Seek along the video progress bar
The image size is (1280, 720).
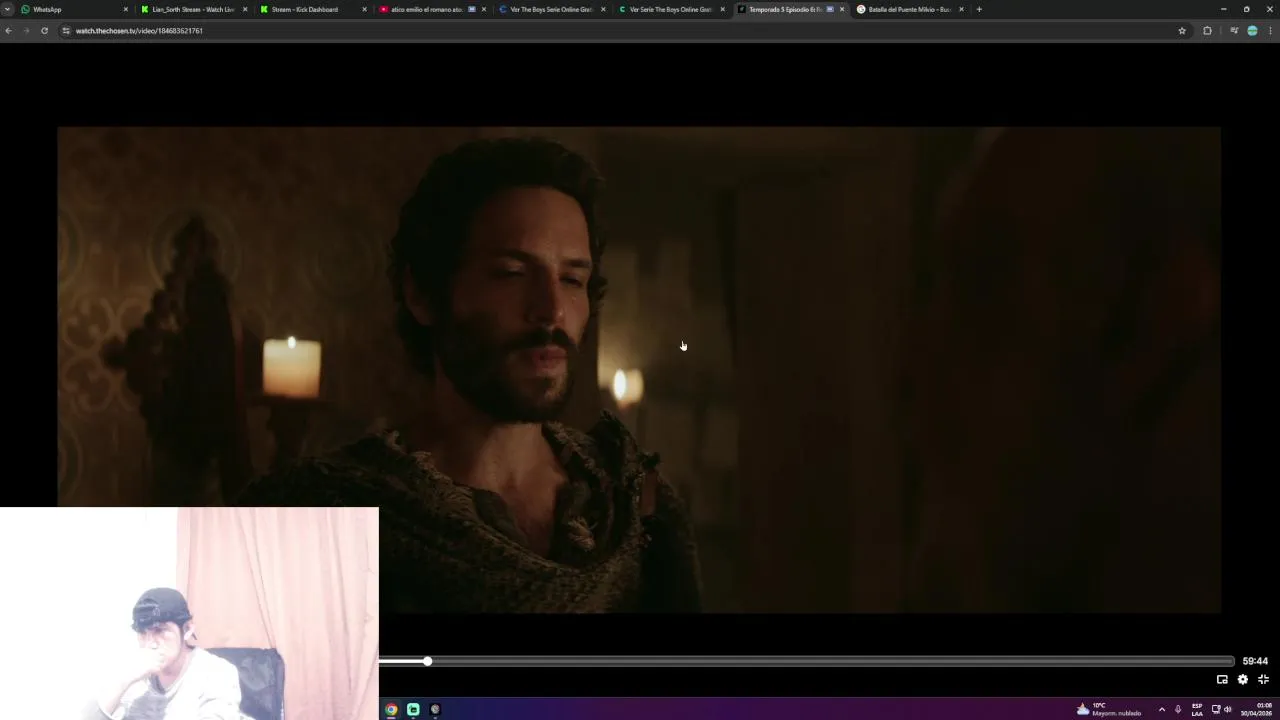(x=806, y=661)
